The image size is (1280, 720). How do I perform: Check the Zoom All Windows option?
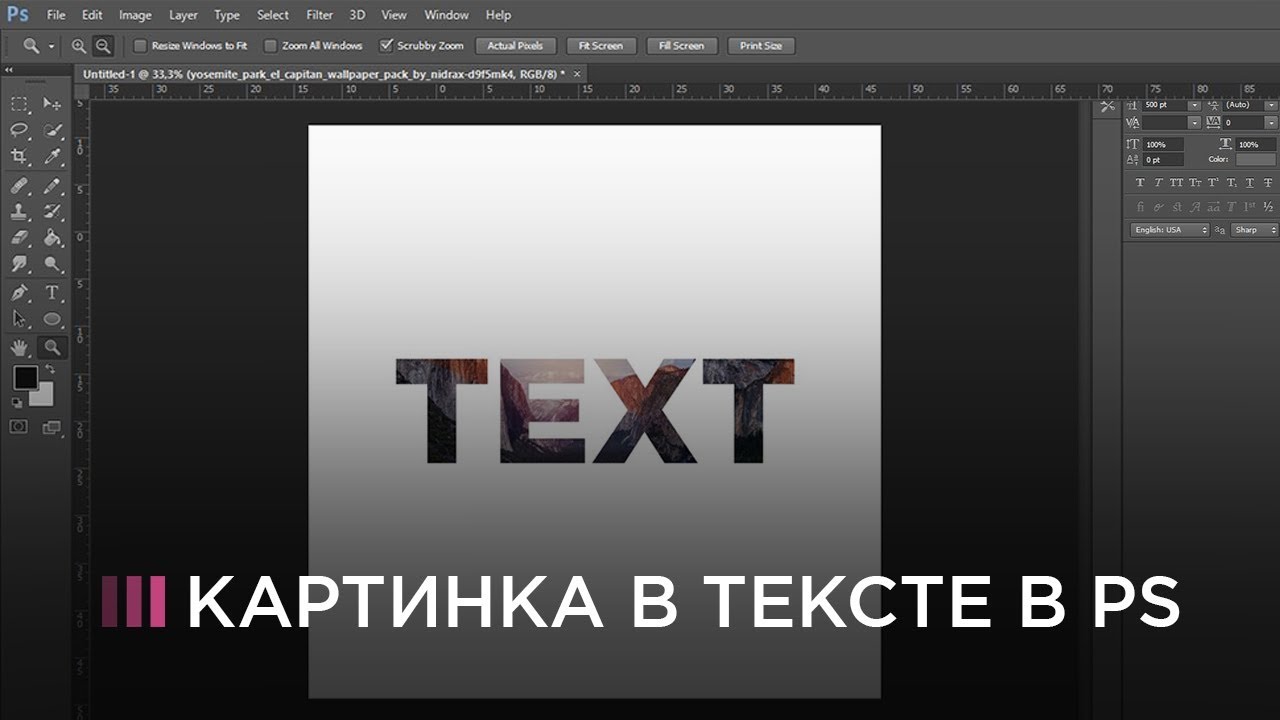[x=270, y=46]
